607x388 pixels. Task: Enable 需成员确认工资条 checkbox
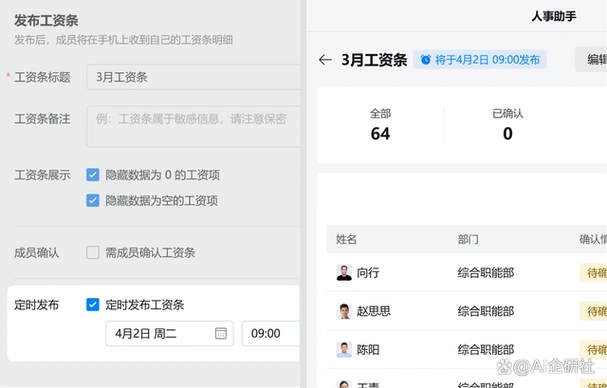click(x=93, y=252)
